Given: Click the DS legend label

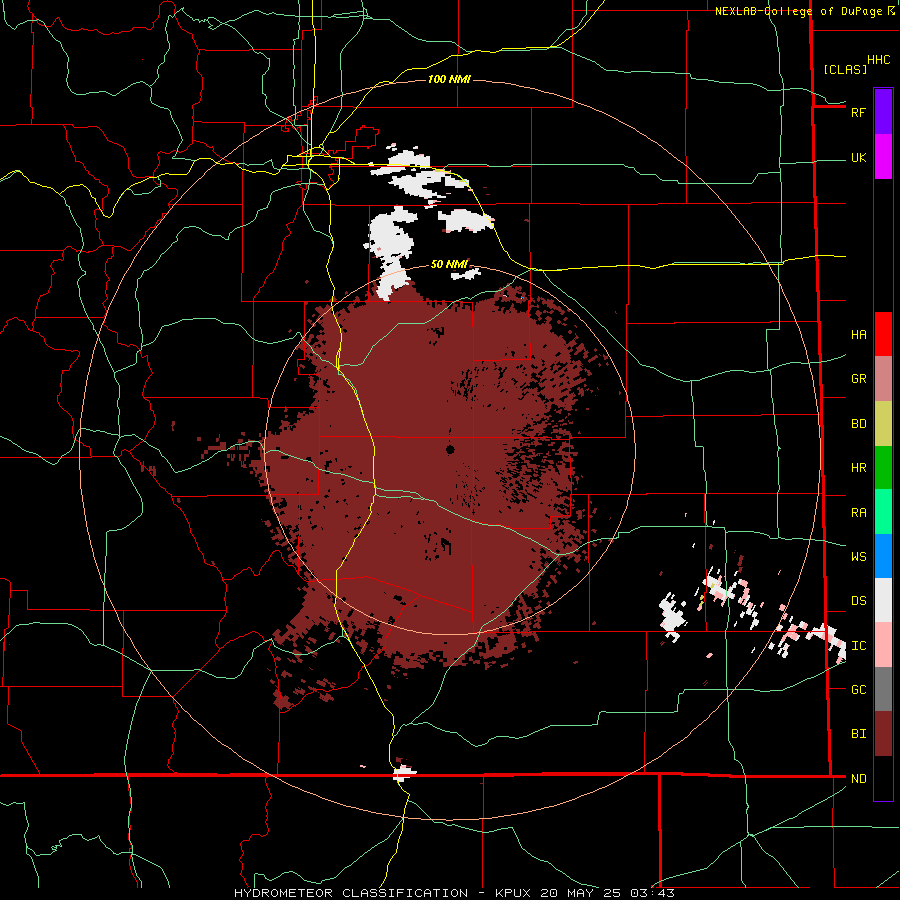Looking at the screenshot, I should (x=859, y=601).
